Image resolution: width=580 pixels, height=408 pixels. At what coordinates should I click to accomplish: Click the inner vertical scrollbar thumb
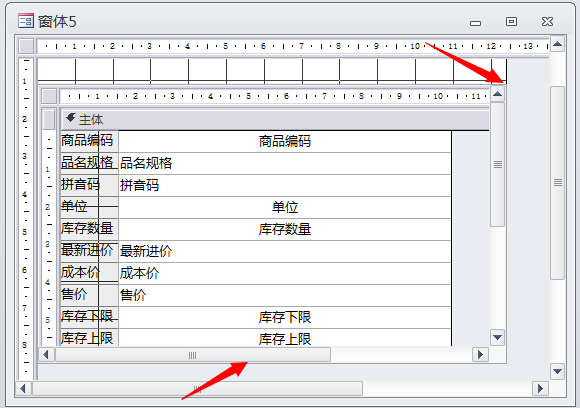[498, 165]
